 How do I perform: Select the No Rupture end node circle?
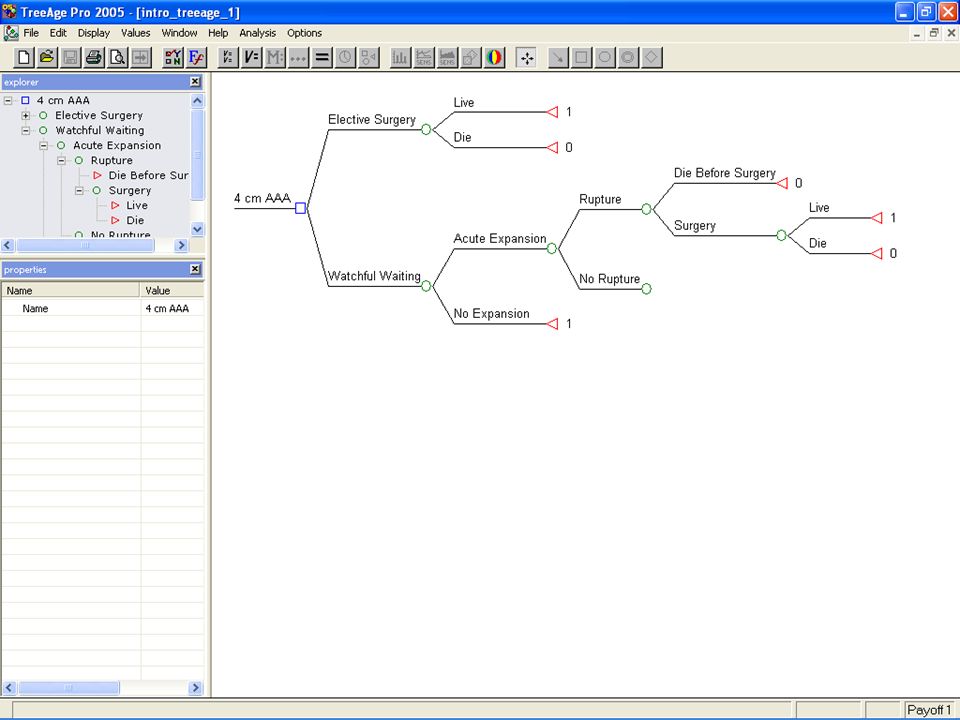tap(647, 288)
